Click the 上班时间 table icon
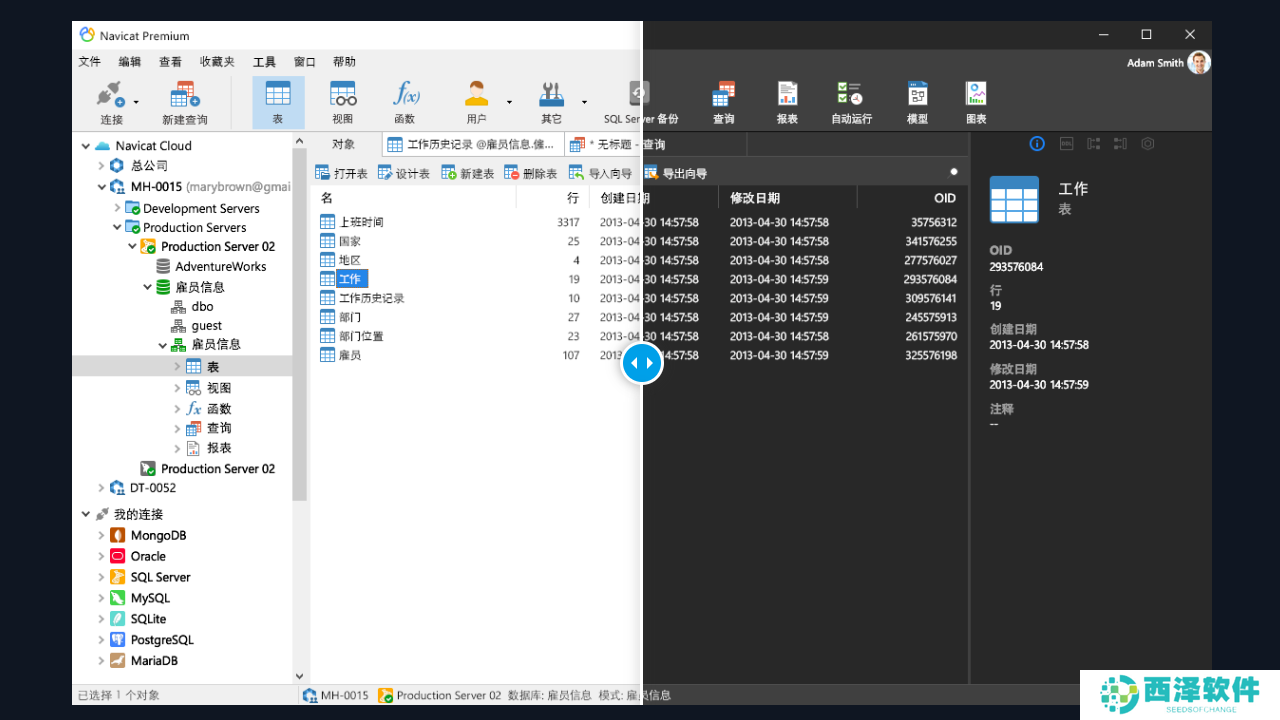 pos(327,222)
